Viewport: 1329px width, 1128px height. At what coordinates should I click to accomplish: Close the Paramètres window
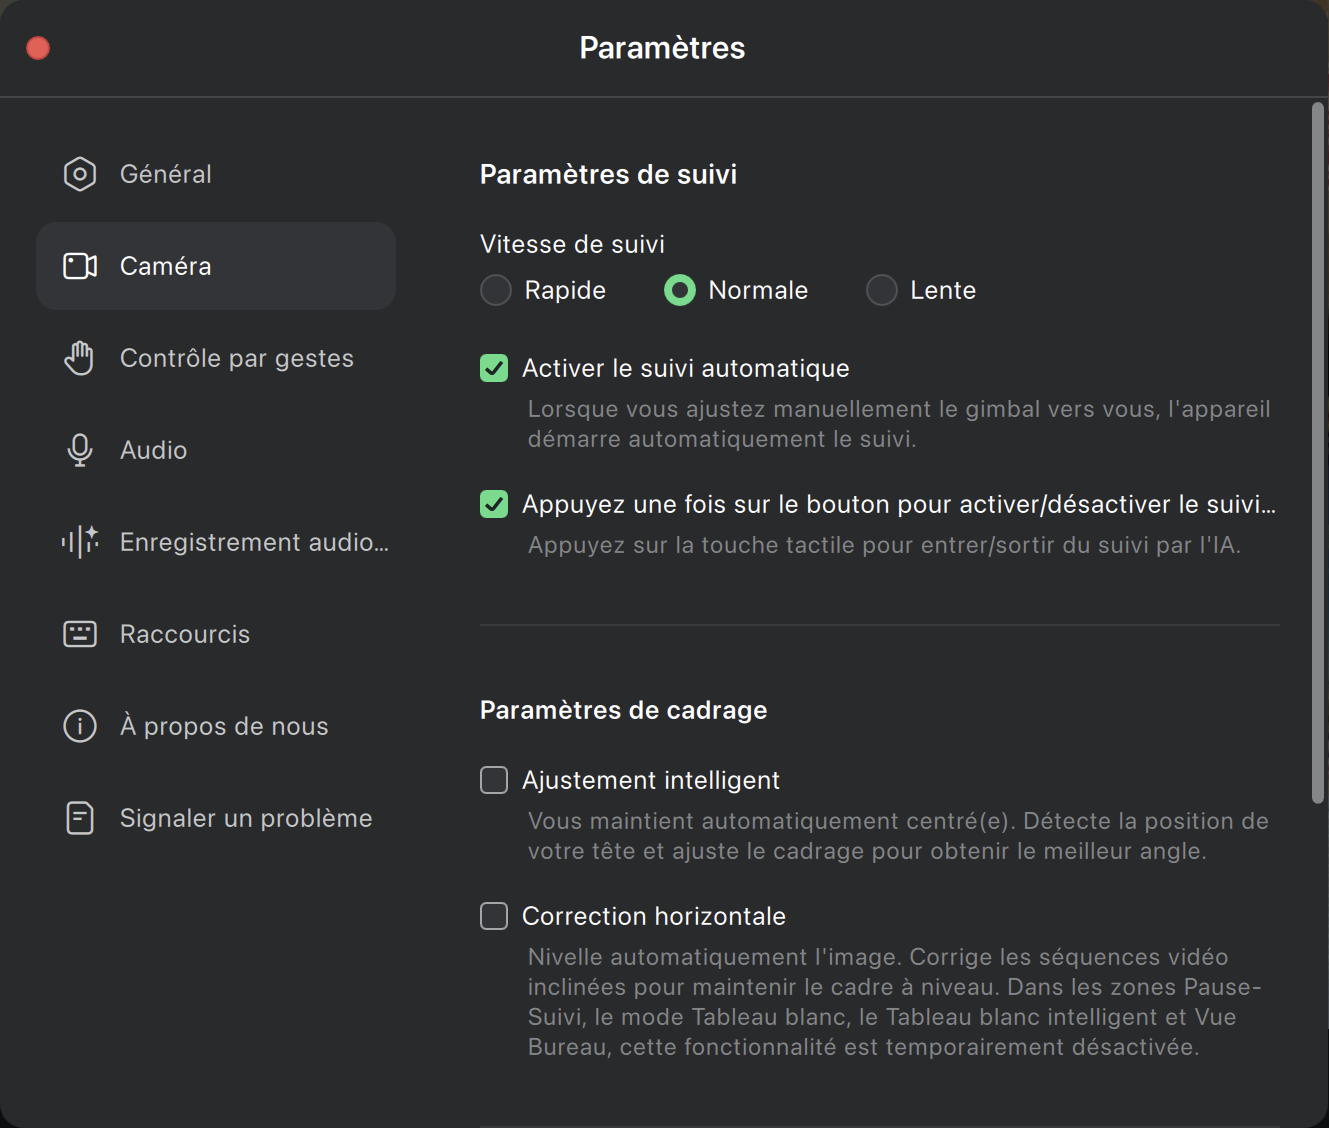click(38, 48)
